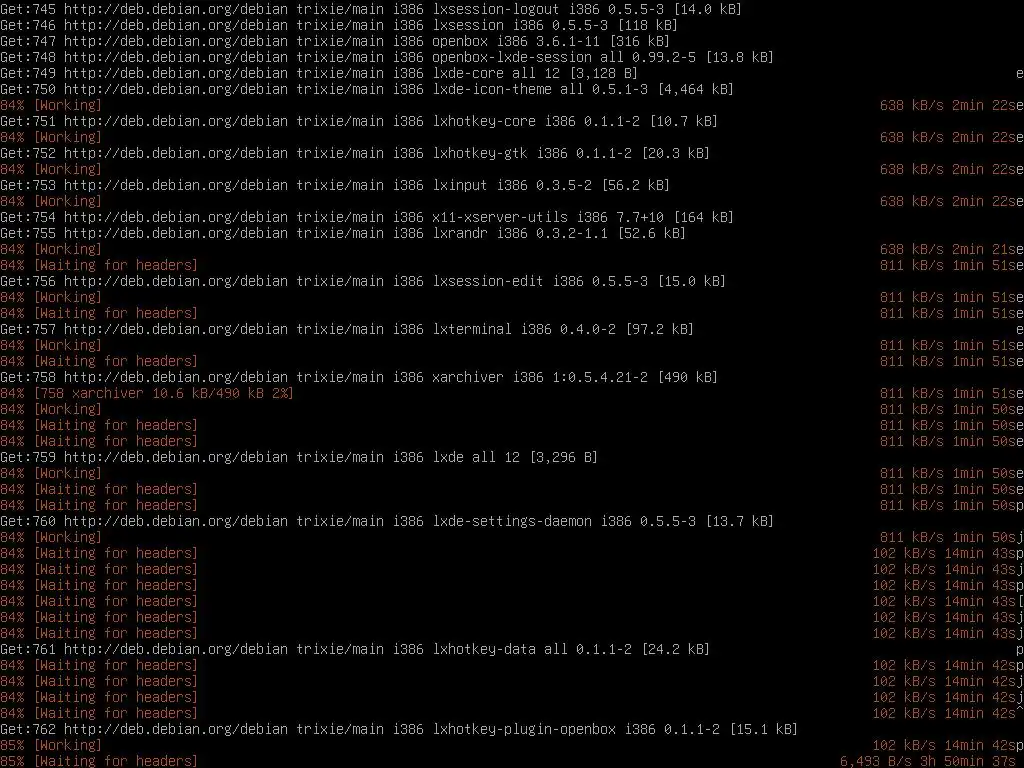Click the Get:749 lxde-core line
1024x768 pixels.
click(x=319, y=73)
